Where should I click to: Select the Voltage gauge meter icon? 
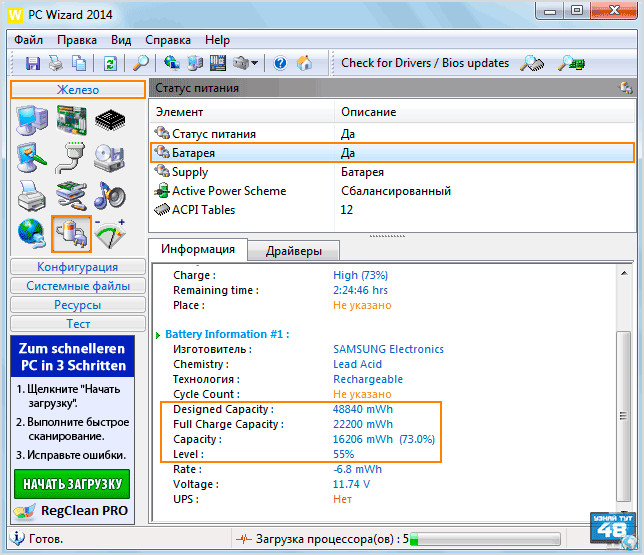[x=110, y=233]
